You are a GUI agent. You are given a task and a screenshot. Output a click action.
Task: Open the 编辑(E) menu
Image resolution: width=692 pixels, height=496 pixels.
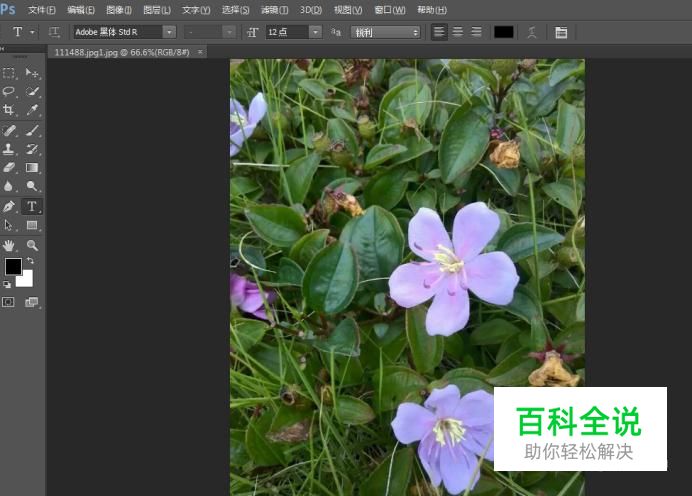(81, 10)
